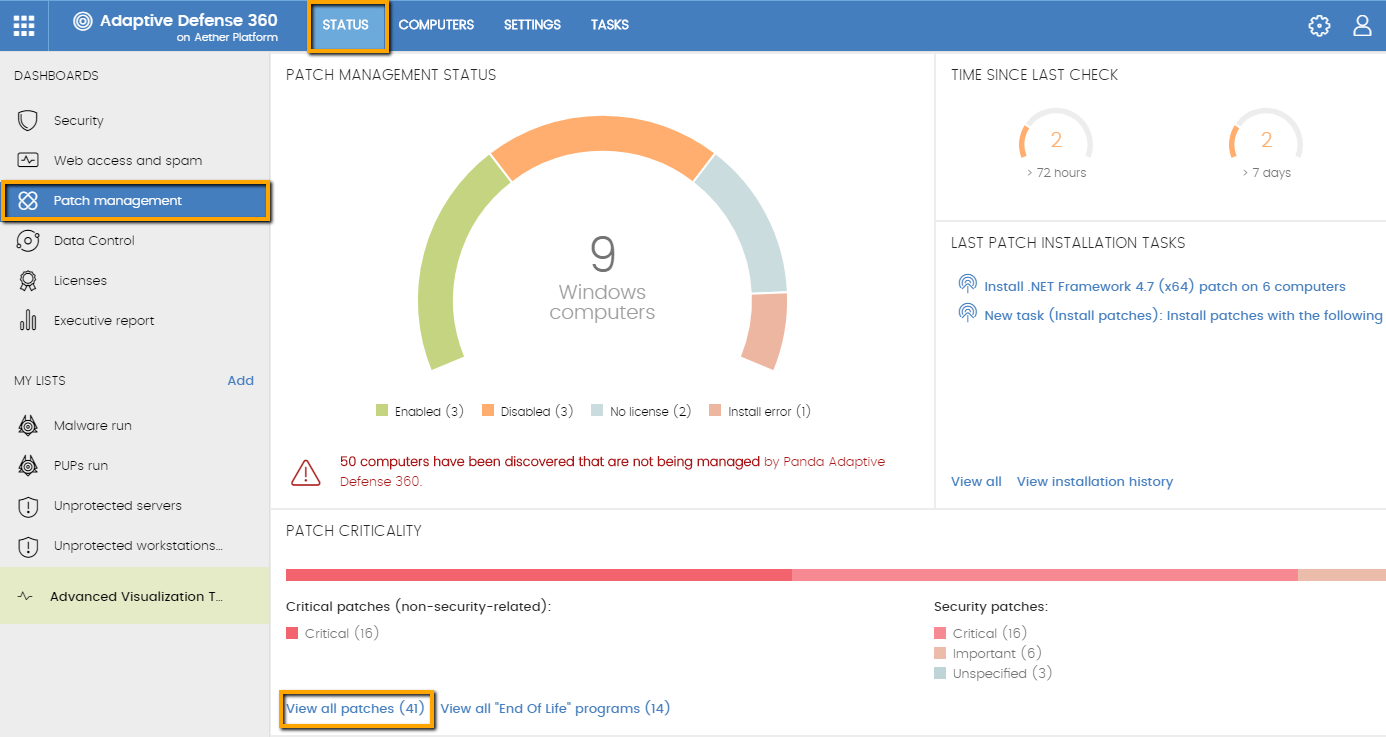Click the Adaptive Defense 360 logo icon
The image size is (1386, 737).
click(x=83, y=21)
